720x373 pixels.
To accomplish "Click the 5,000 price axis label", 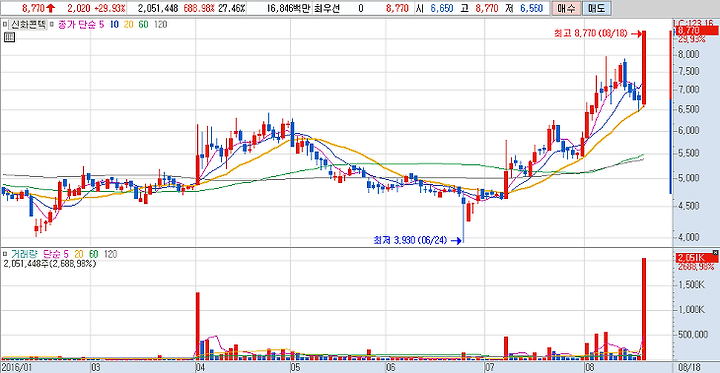I will coord(688,178).
